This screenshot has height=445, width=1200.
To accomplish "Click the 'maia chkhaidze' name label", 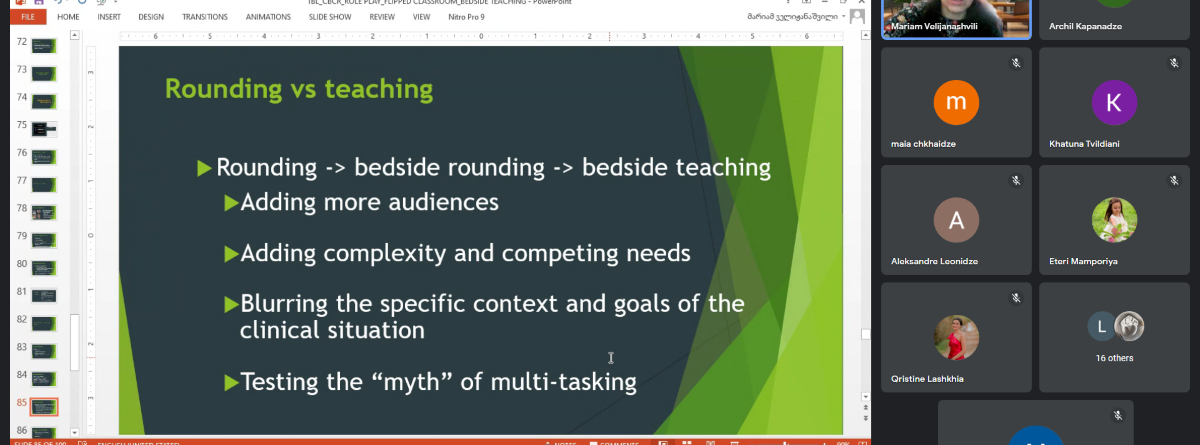I will click(x=921, y=144).
